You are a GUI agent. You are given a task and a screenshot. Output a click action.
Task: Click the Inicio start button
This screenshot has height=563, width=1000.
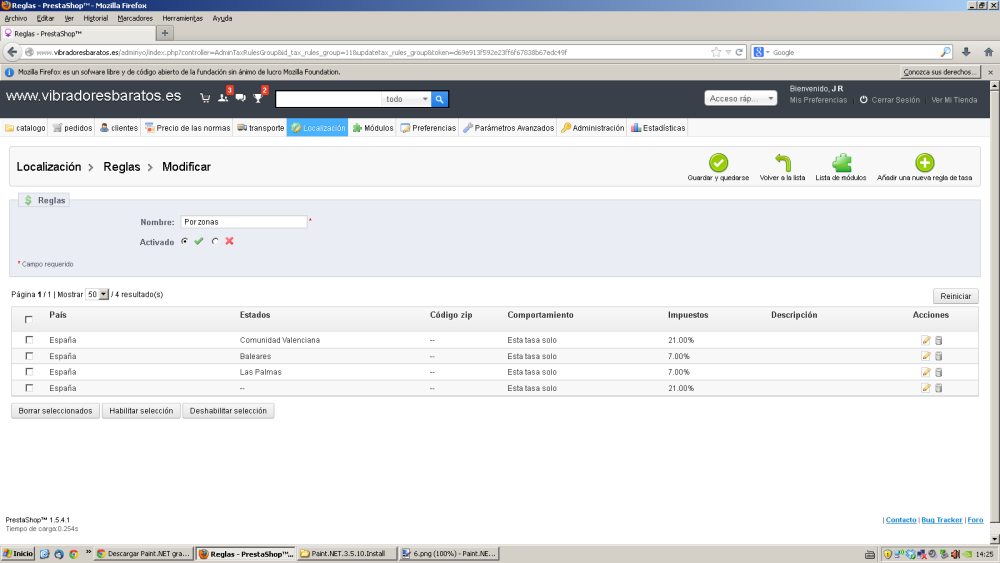click(18, 553)
